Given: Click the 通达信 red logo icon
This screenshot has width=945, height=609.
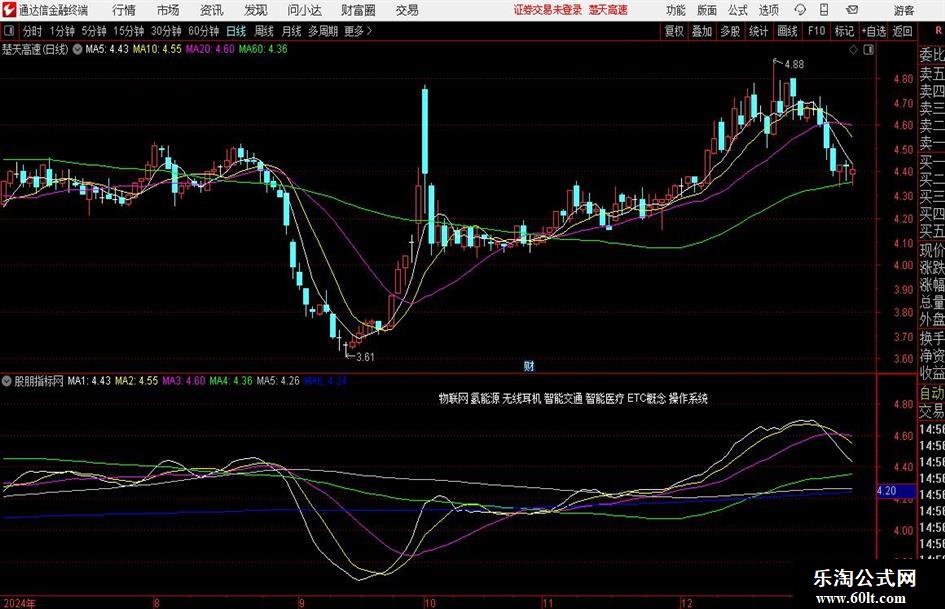Looking at the screenshot, I should tap(9, 10).
